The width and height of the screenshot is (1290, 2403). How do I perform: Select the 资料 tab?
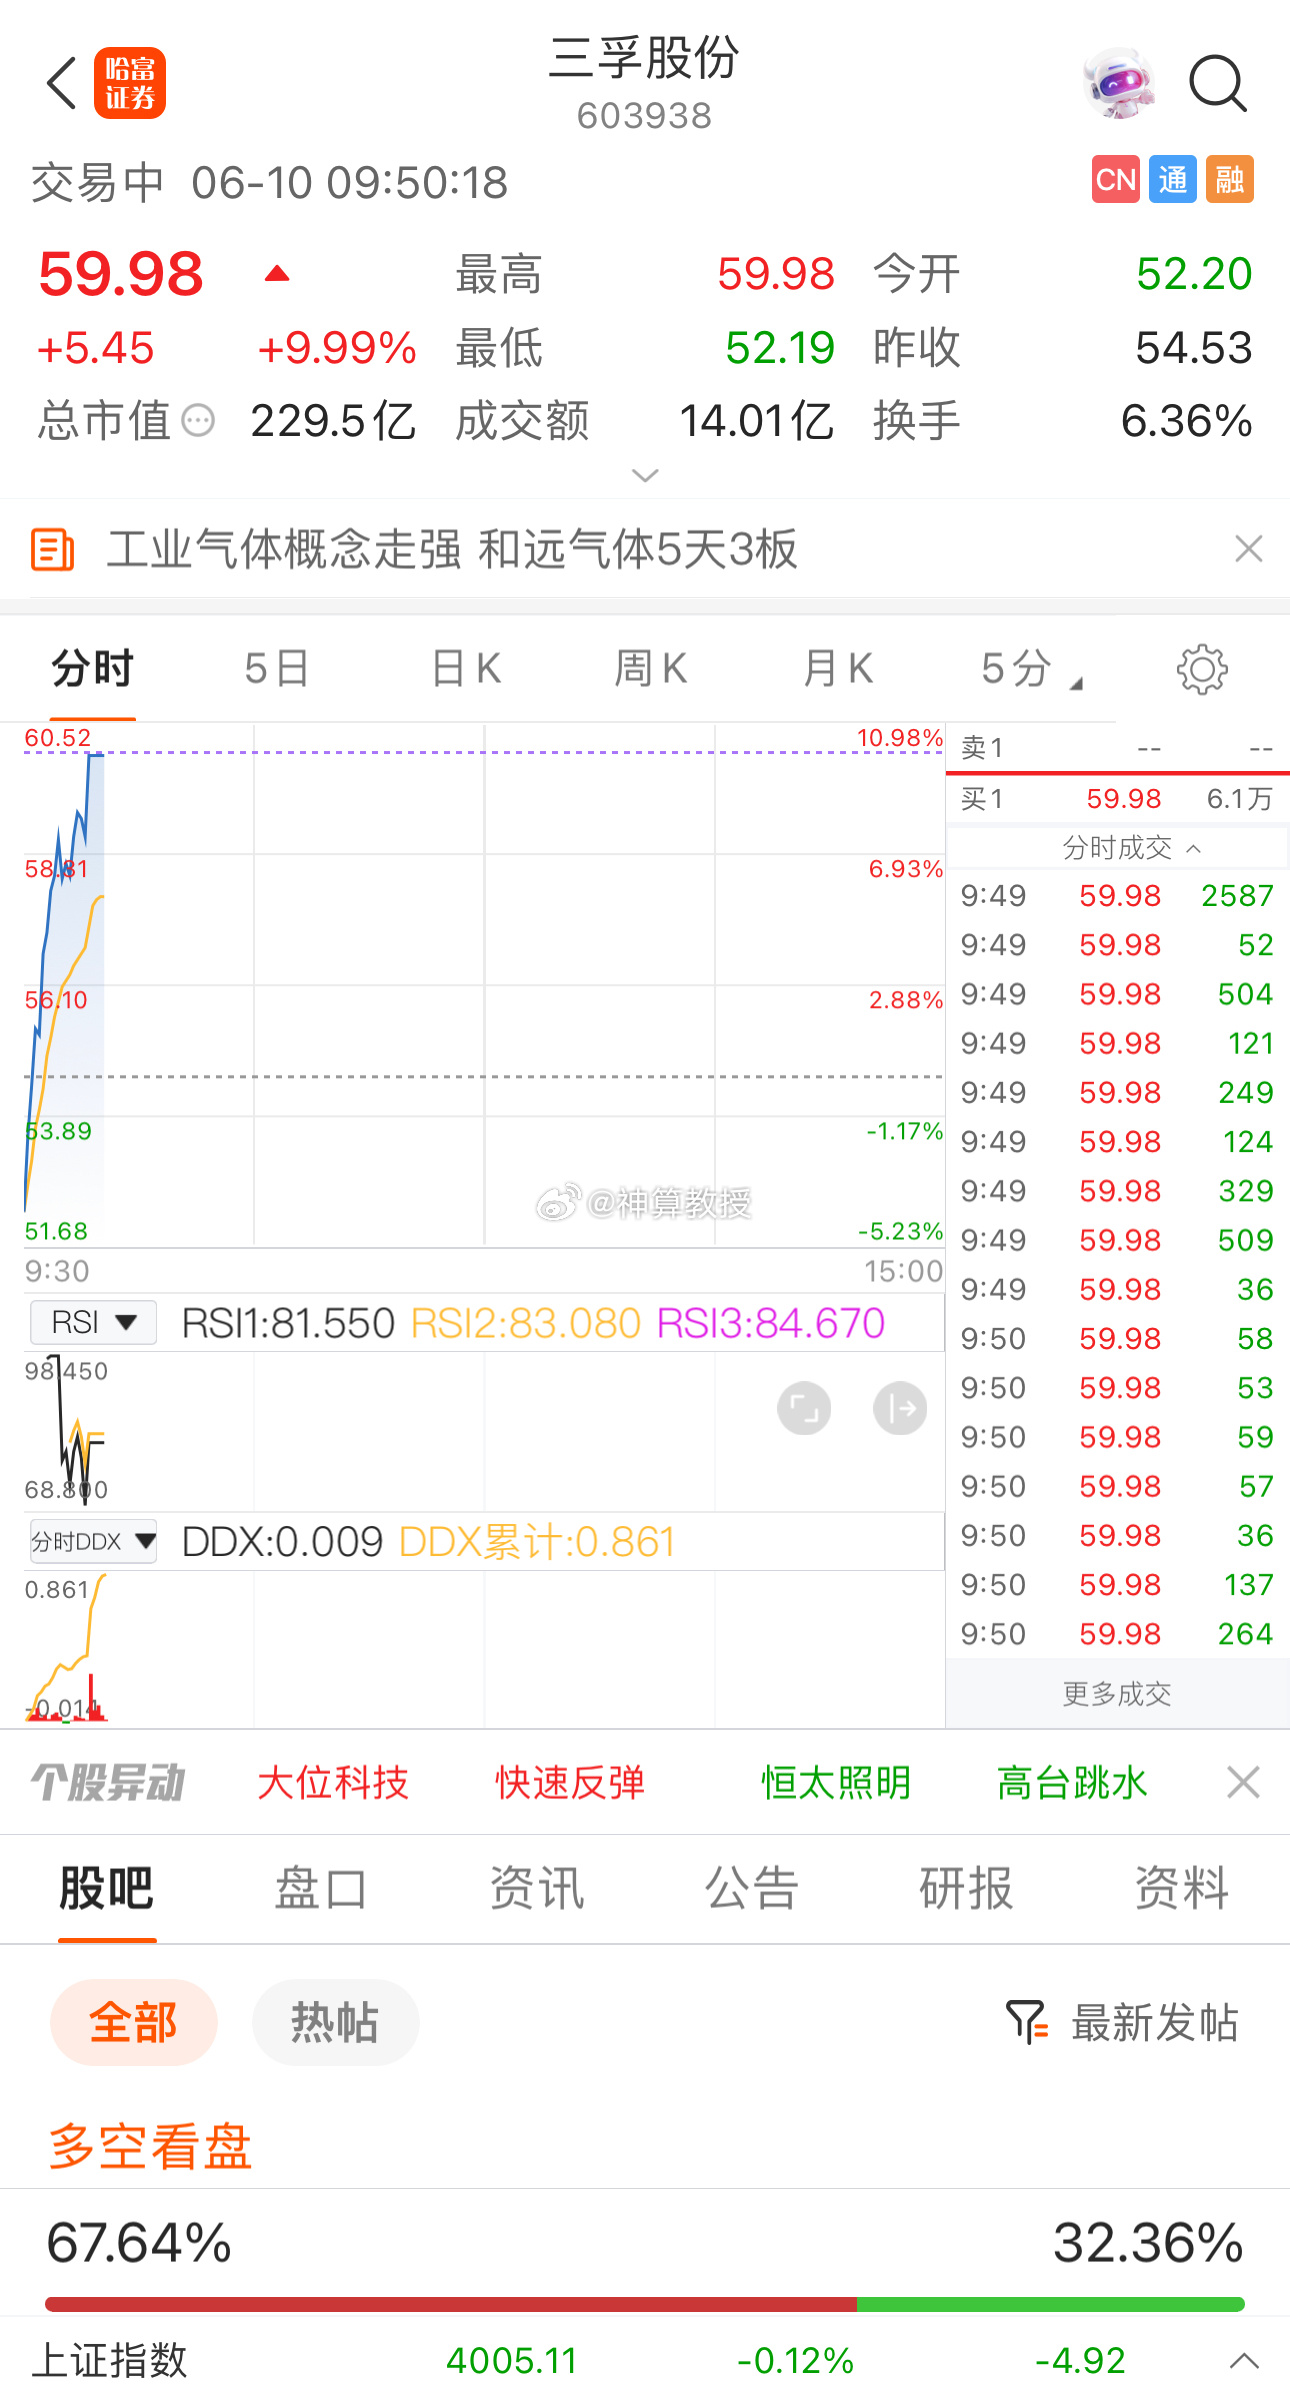(1181, 1889)
